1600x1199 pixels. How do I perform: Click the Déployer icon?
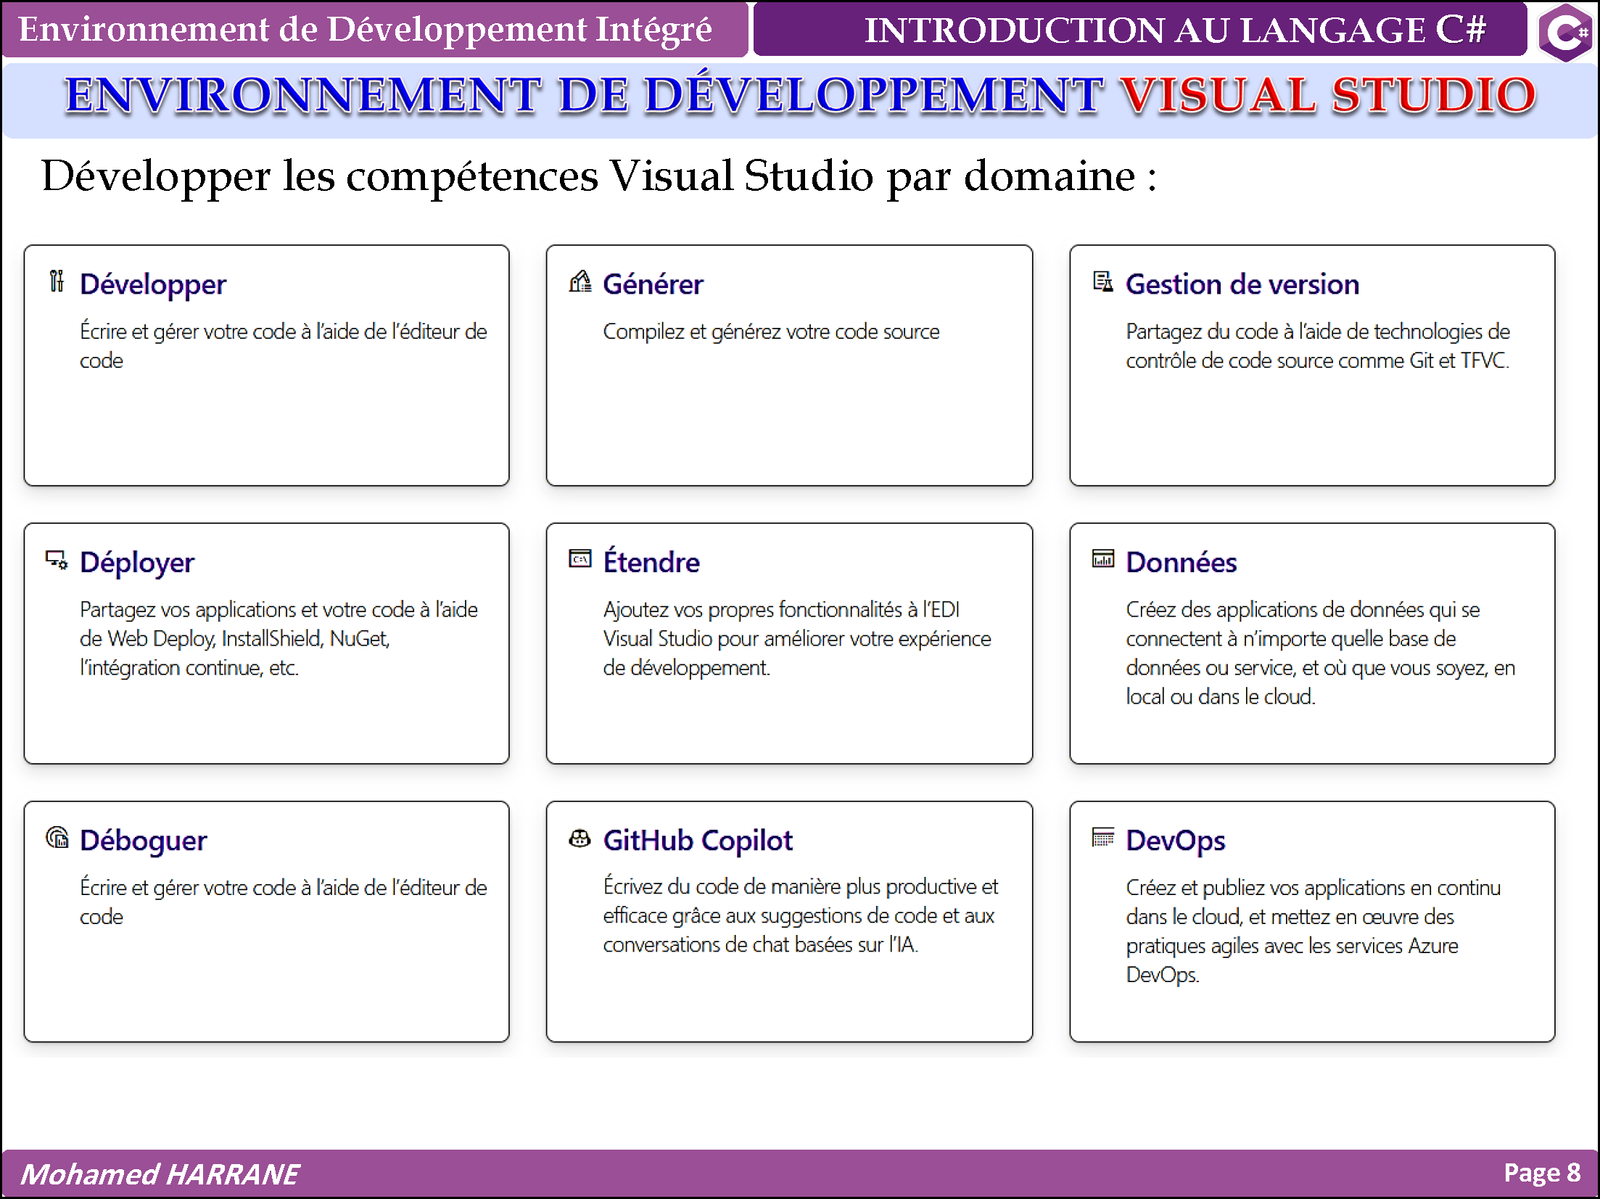pyautogui.click(x=57, y=560)
